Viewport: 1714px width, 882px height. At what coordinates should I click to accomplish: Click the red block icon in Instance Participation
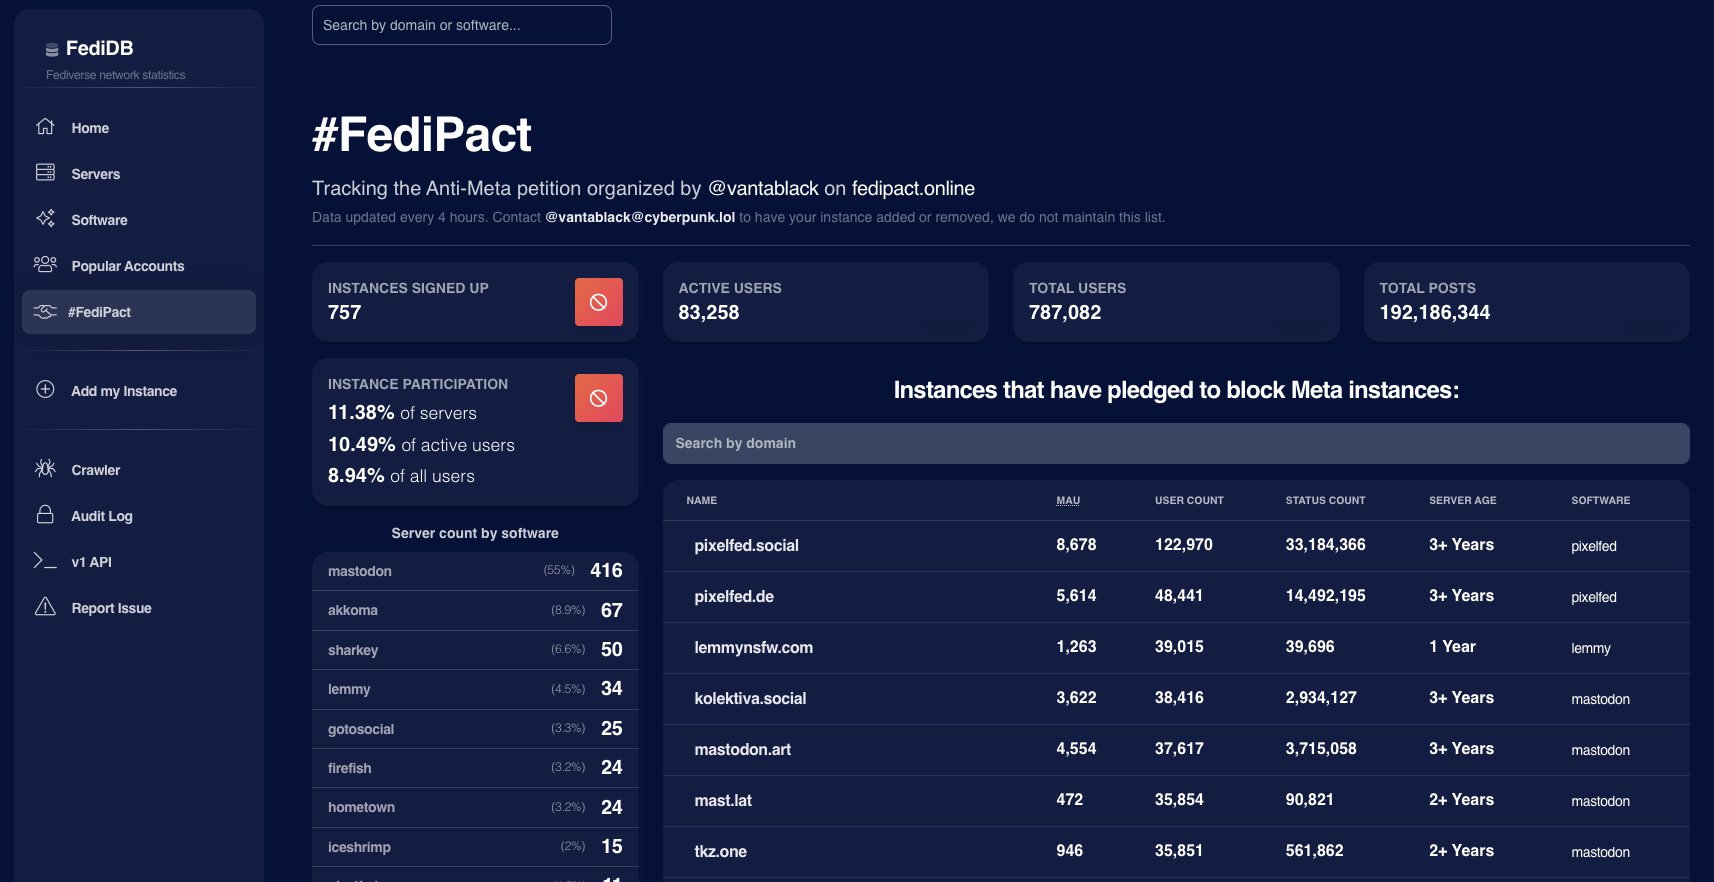tap(599, 398)
